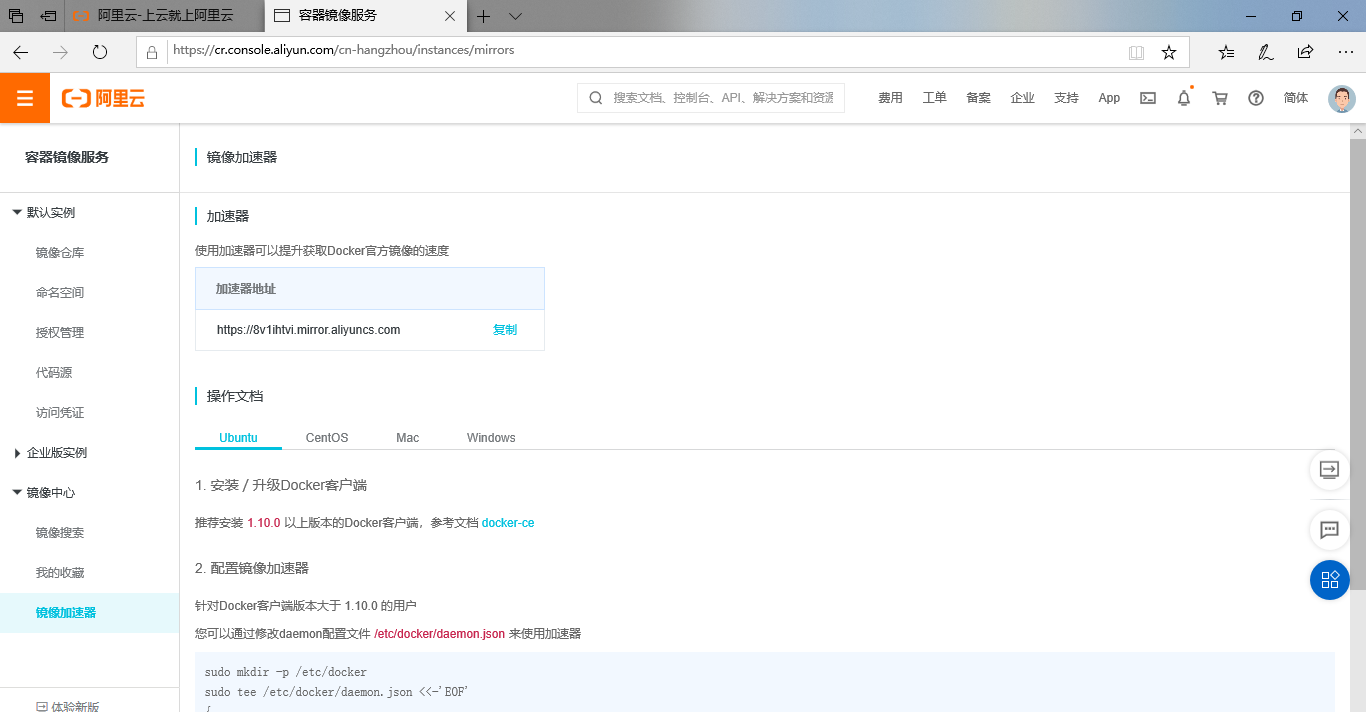
Task: Switch language via 简体
Action: point(1296,98)
